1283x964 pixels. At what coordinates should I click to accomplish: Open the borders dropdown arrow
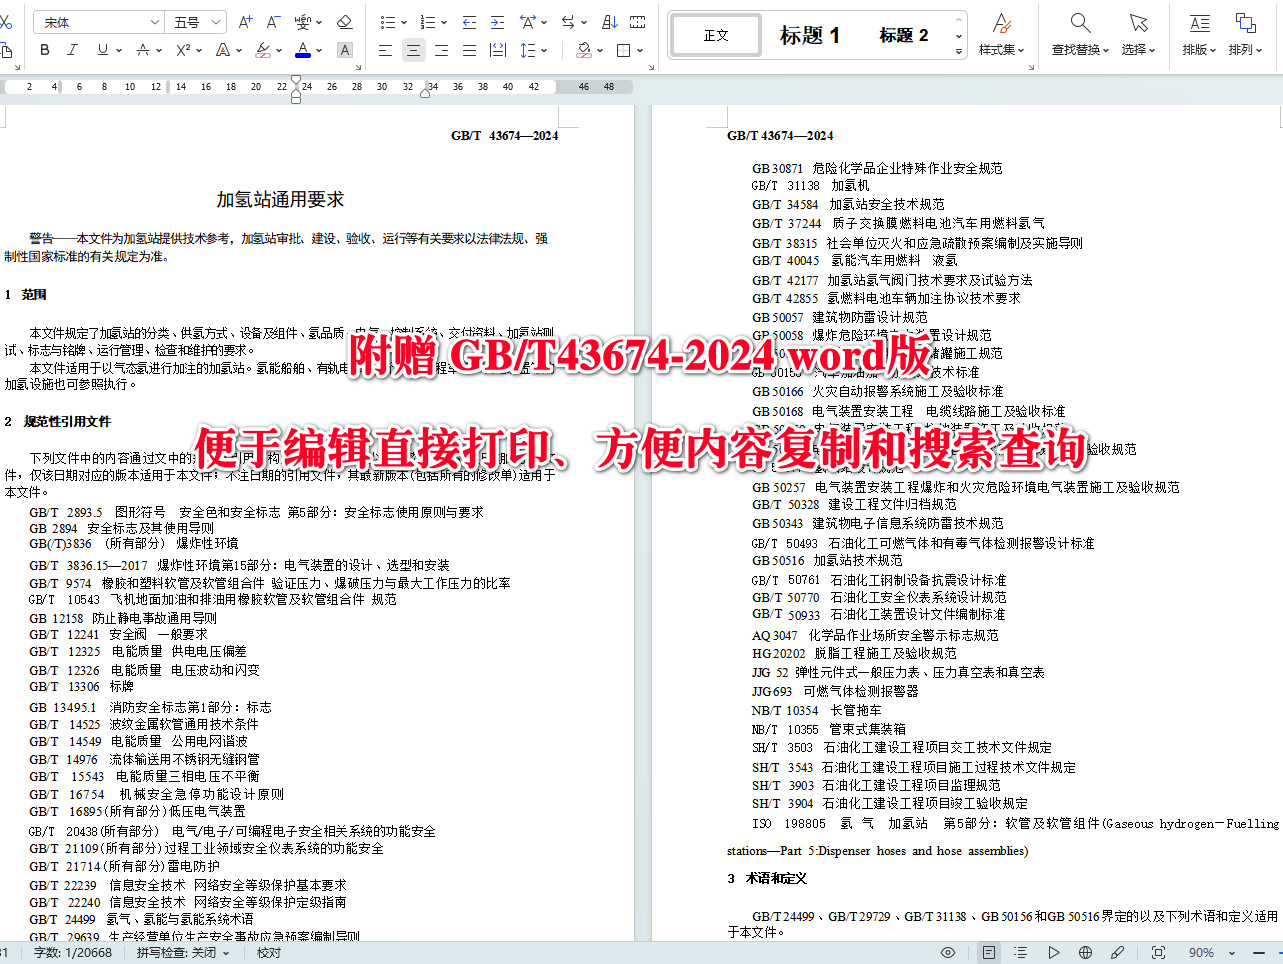pos(640,51)
